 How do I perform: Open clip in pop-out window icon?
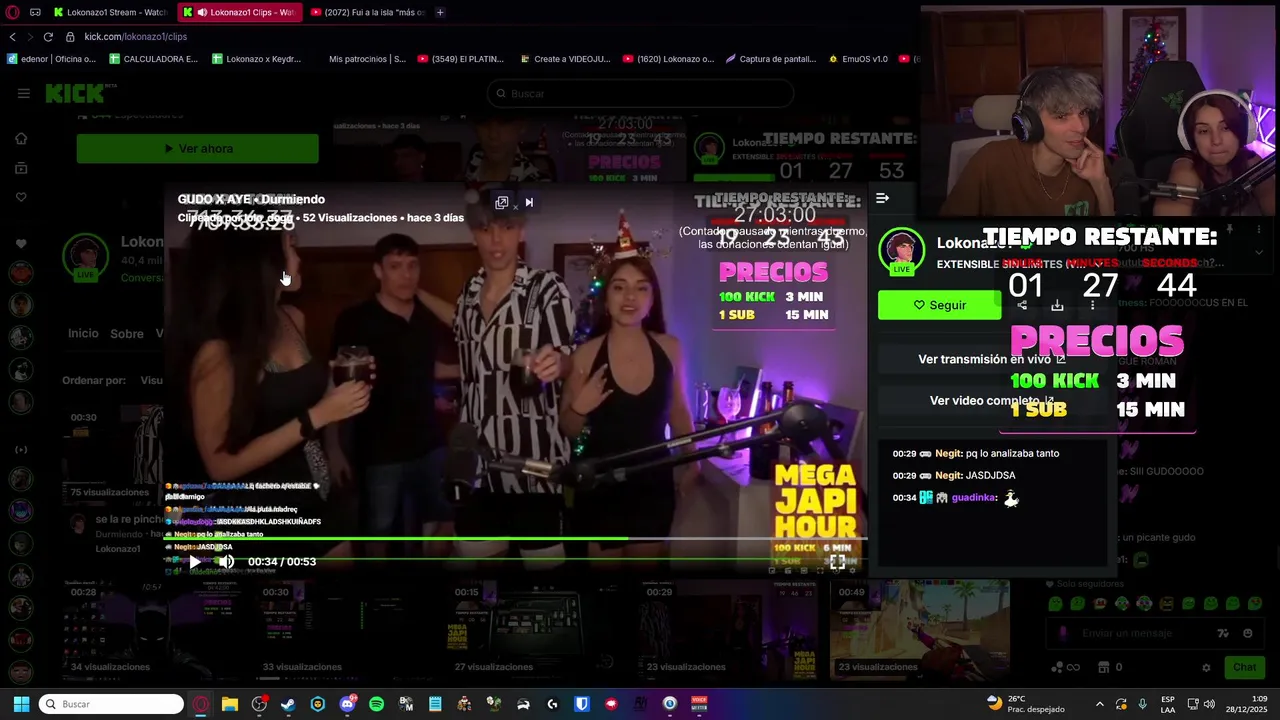click(502, 202)
